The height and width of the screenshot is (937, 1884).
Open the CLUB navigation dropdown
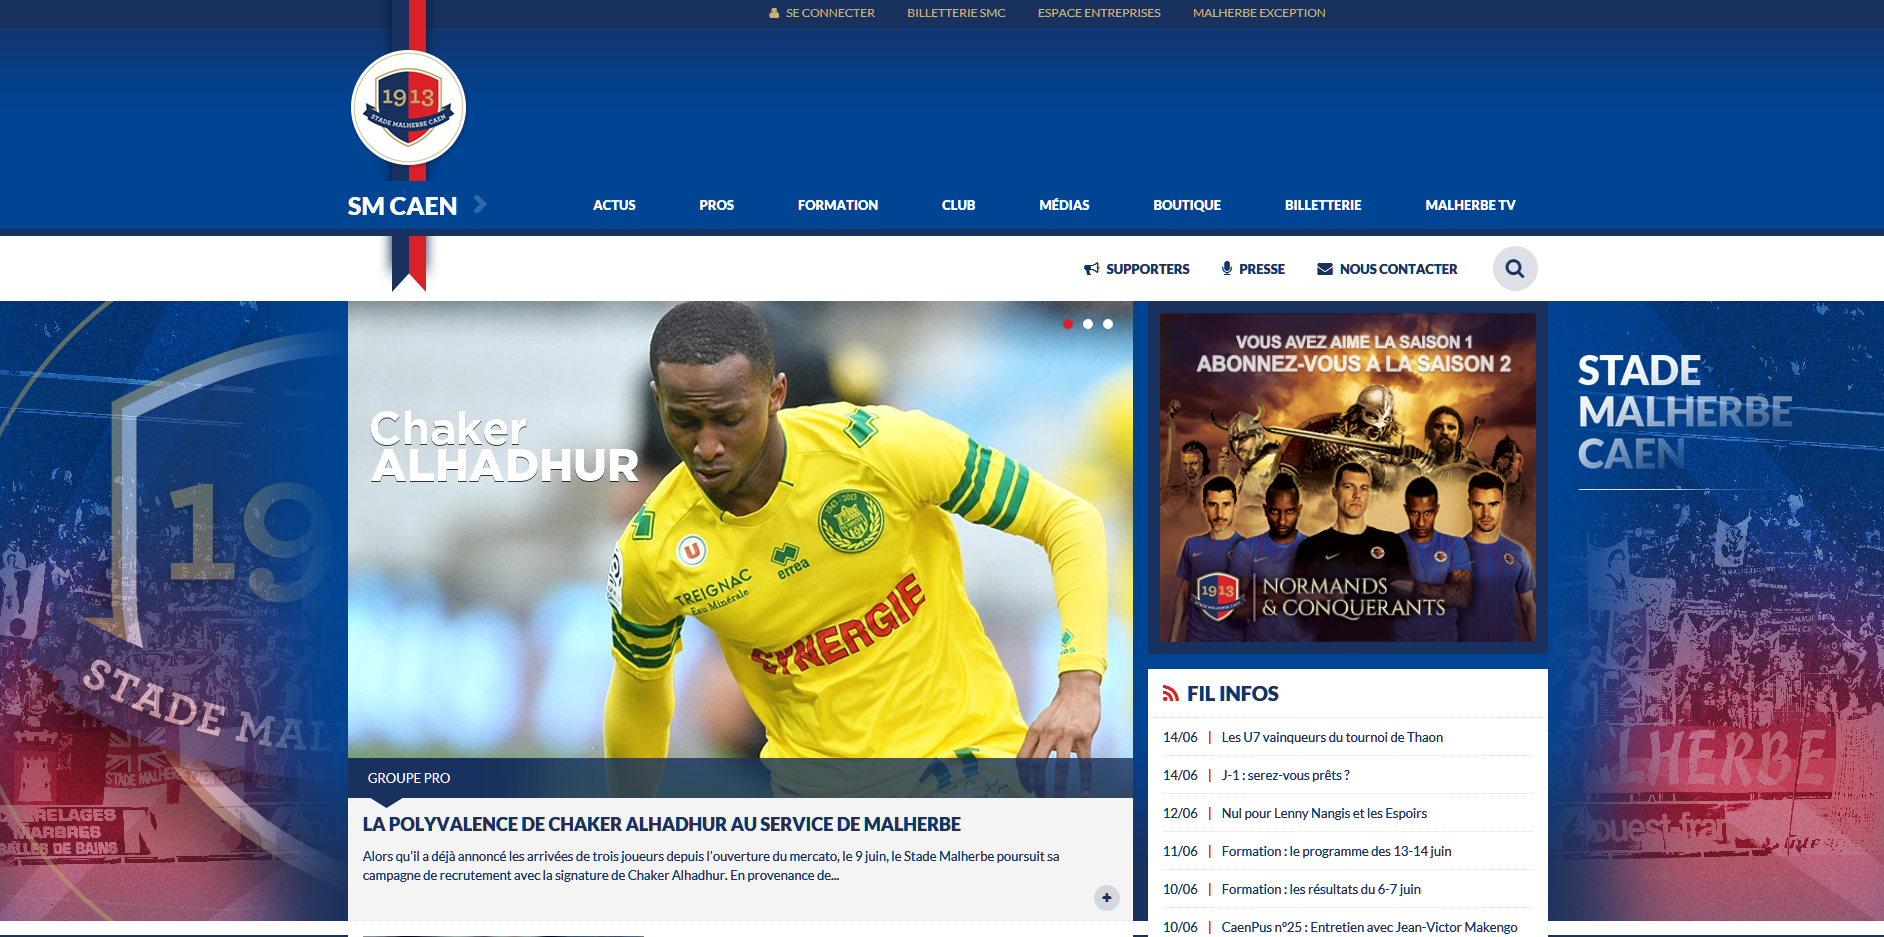(x=958, y=205)
